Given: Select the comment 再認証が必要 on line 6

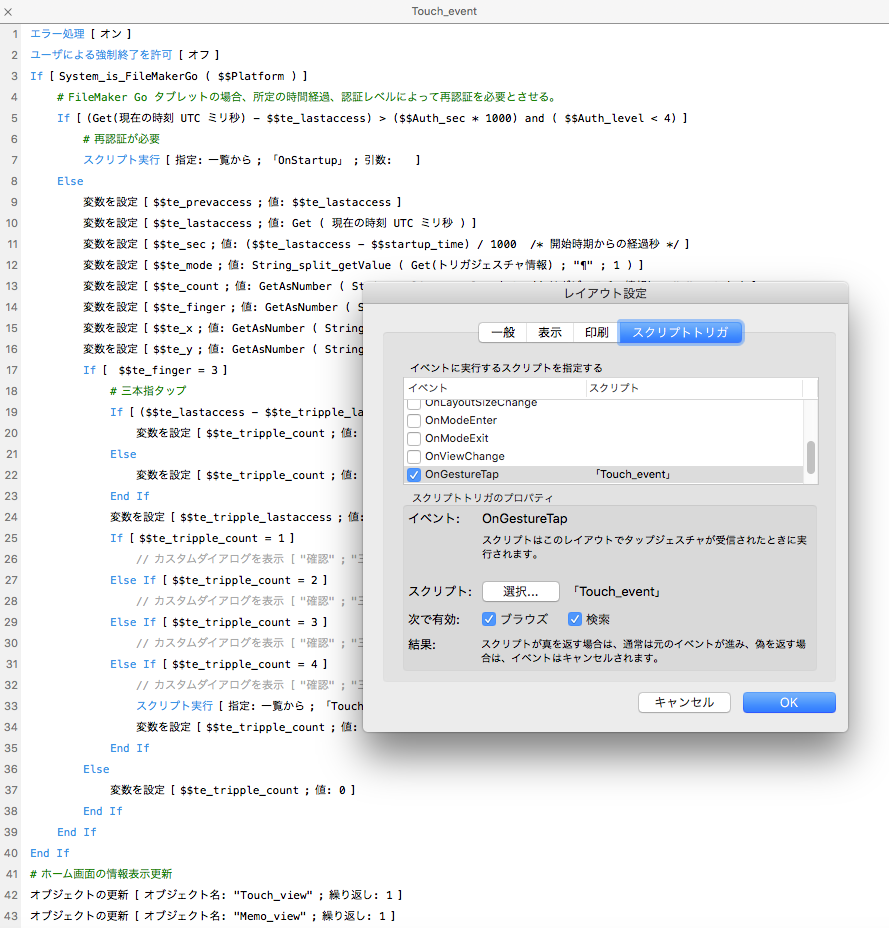Looking at the screenshot, I should click(121, 139).
